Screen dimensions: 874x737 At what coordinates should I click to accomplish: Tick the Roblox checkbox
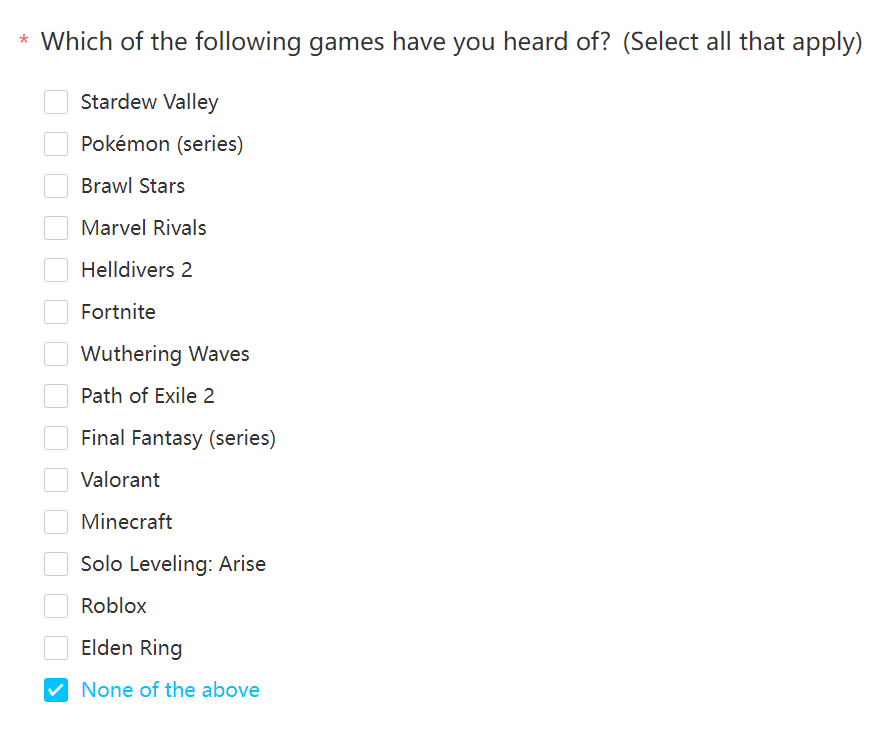tap(56, 606)
